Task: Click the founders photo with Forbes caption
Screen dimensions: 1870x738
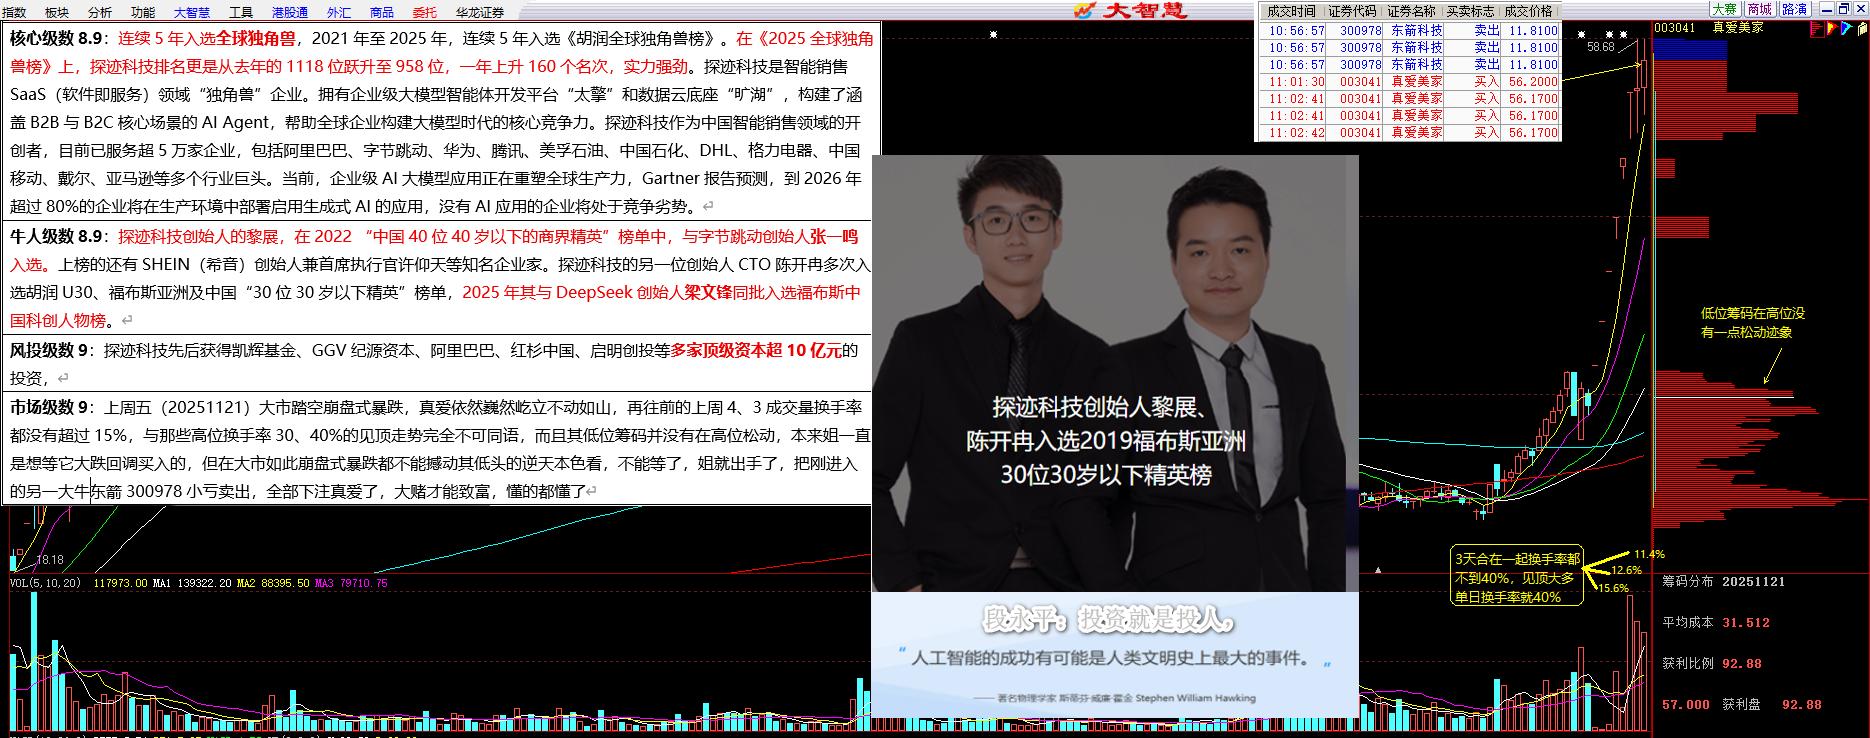Action: pyautogui.click(x=1115, y=373)
